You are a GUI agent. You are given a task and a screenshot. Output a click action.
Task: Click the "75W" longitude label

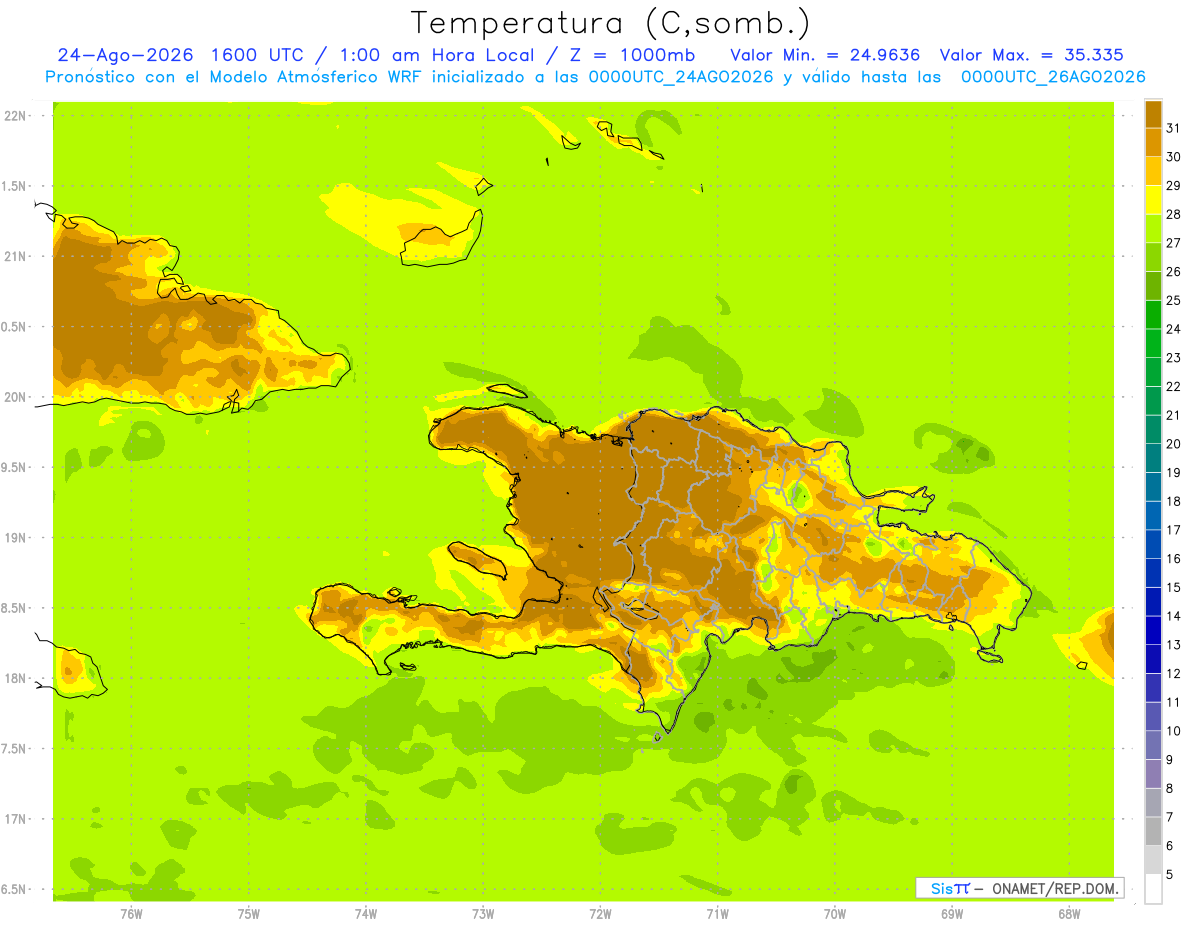249,914
